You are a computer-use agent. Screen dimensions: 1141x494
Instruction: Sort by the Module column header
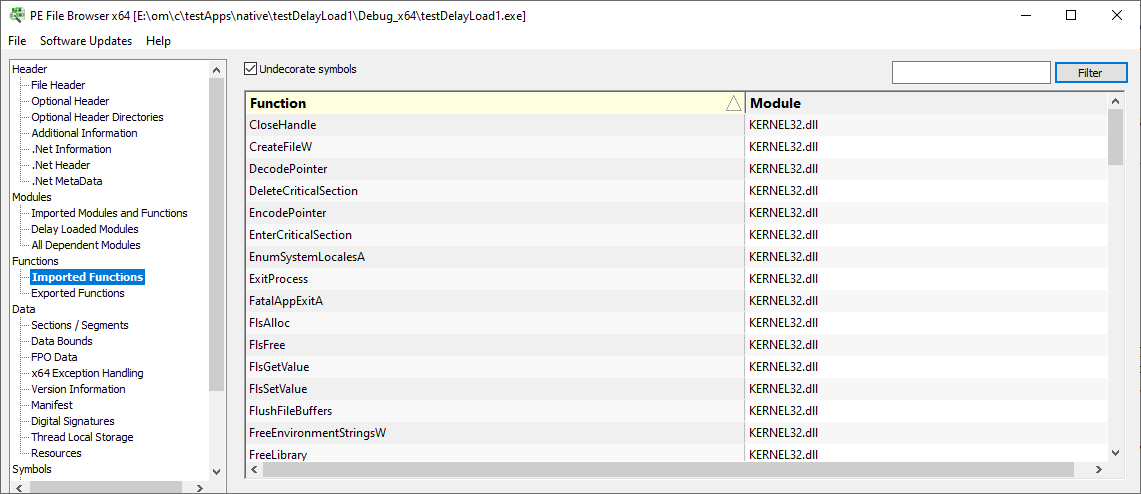tap(926, 103)
